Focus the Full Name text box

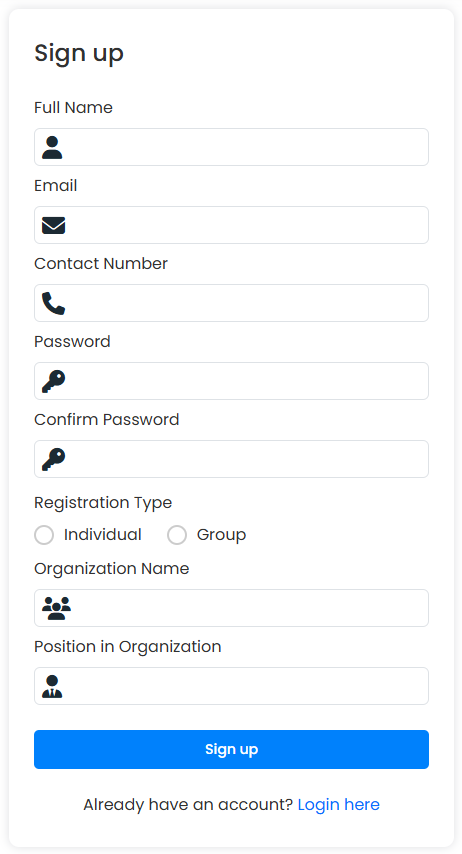tap(232, 147)
